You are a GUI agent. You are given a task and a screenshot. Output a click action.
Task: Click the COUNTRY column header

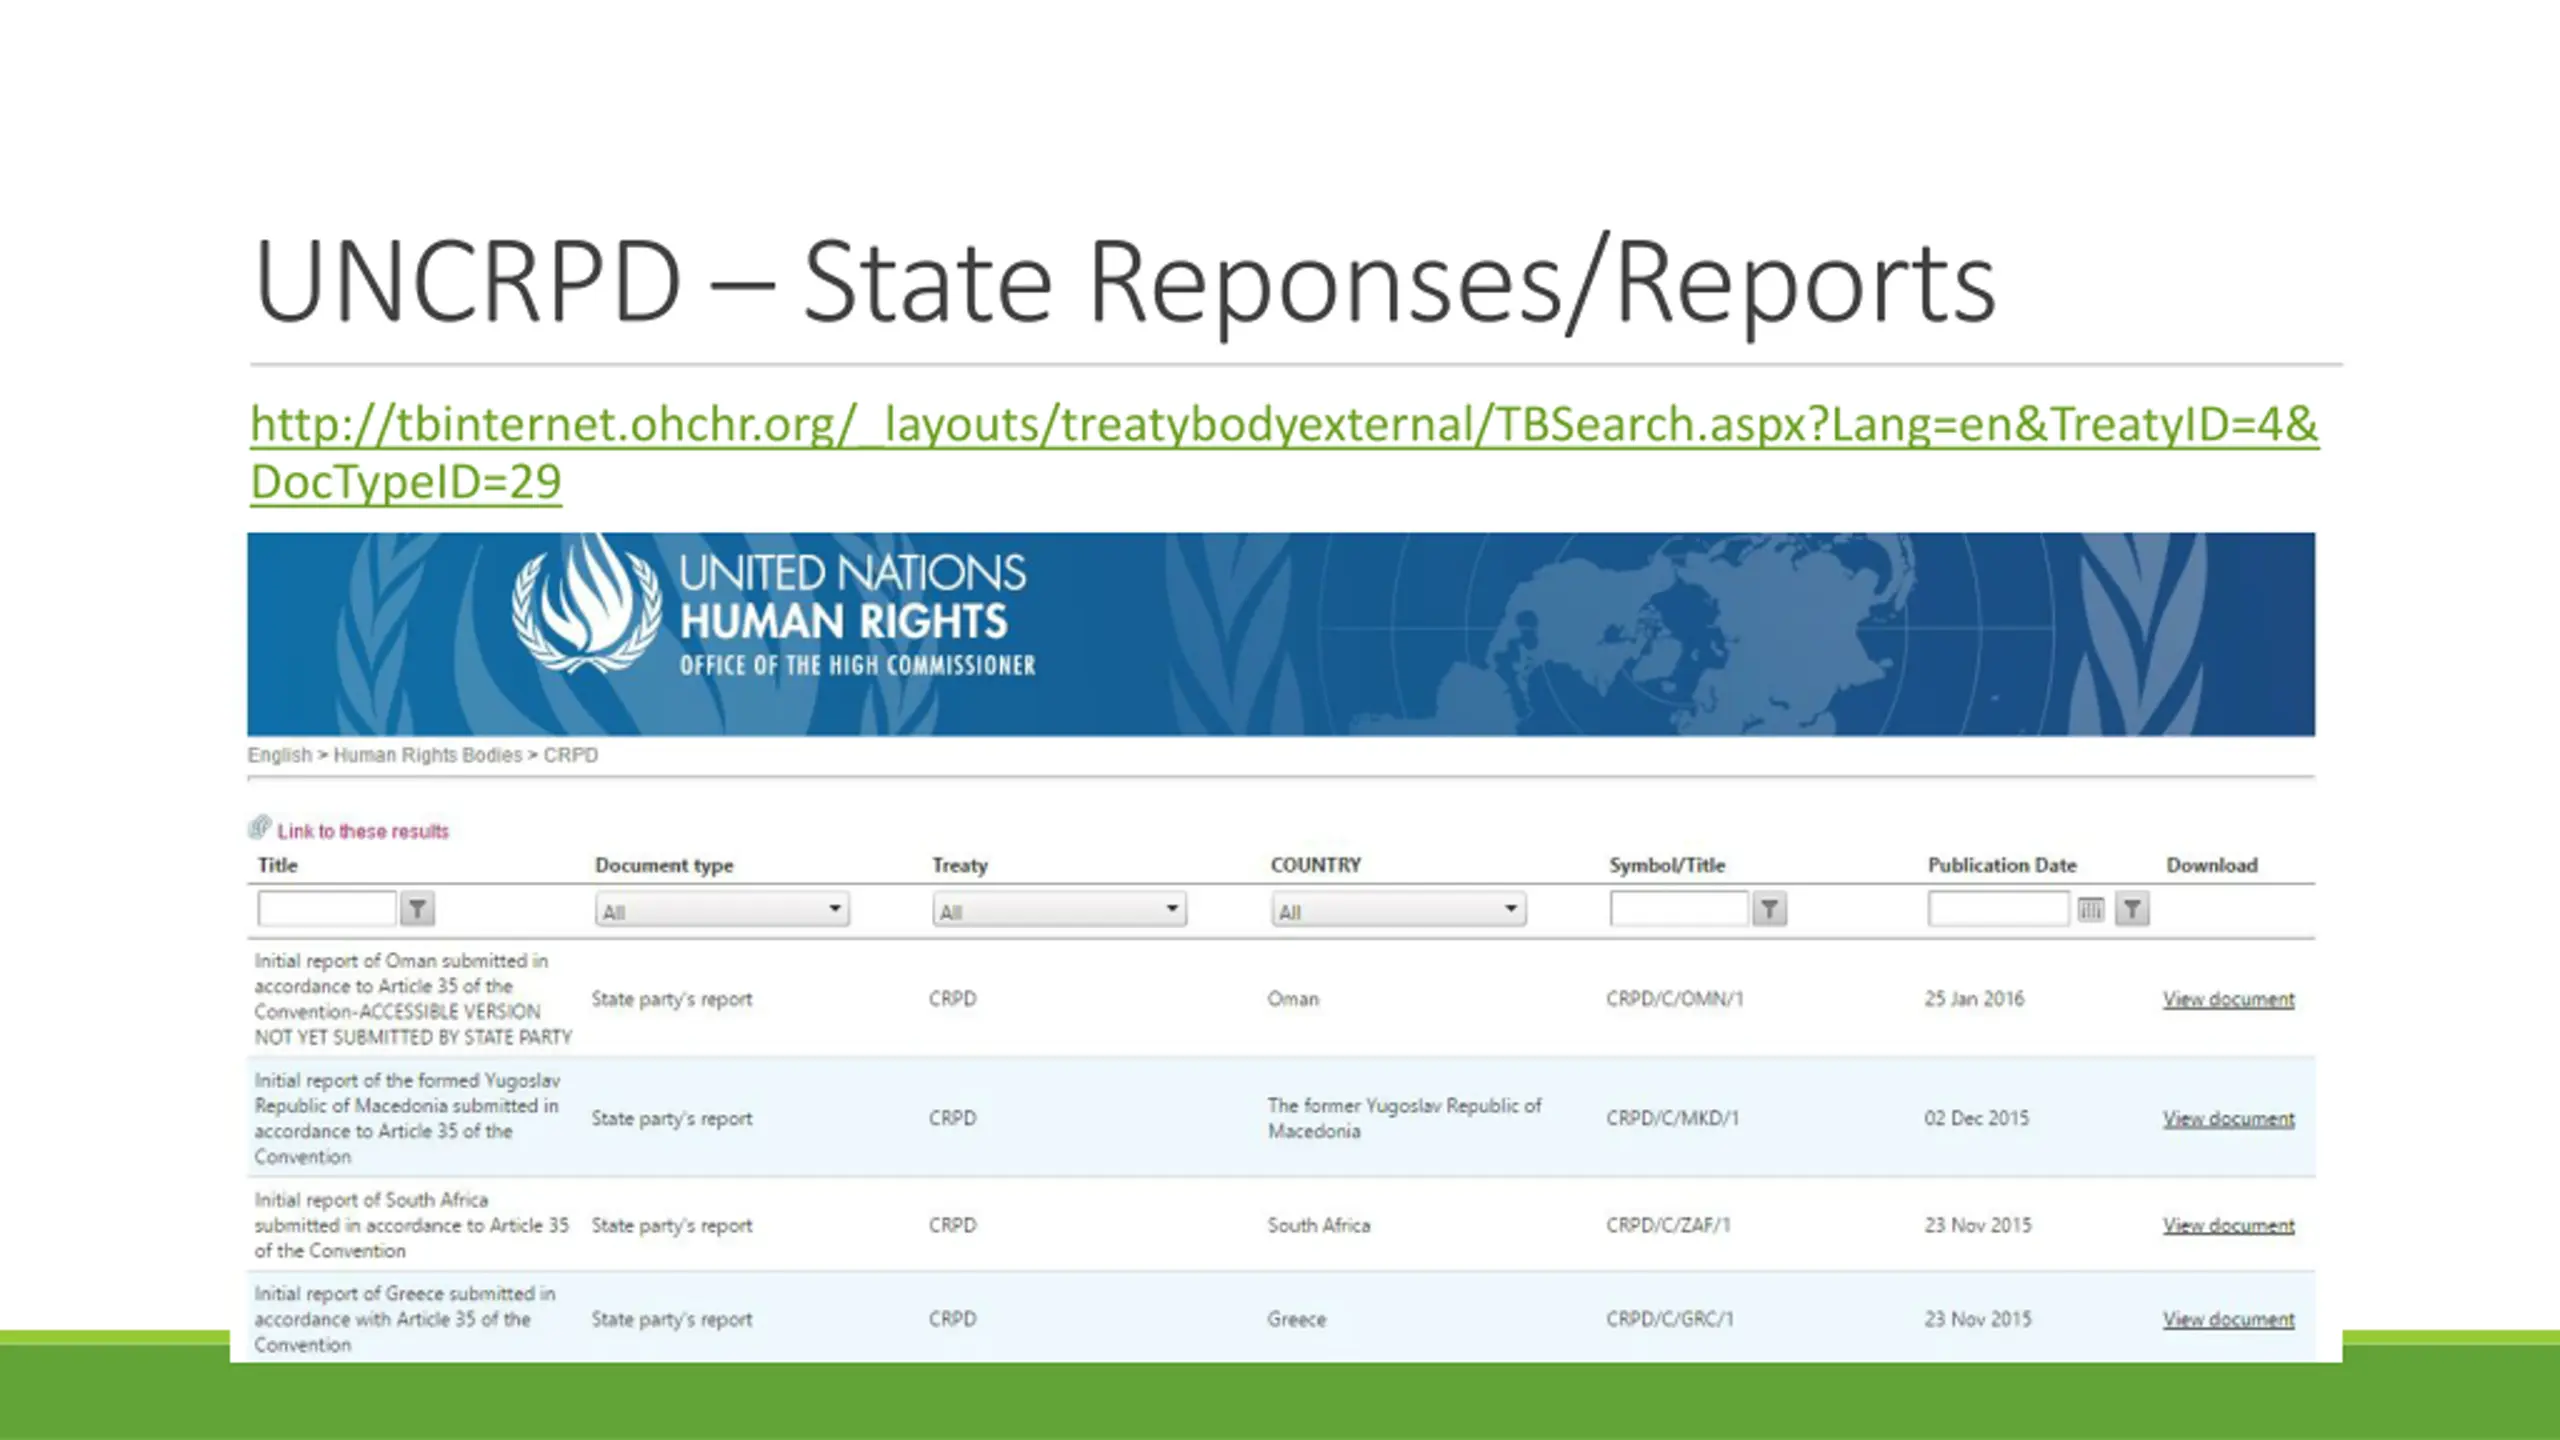pos(1316,865)
